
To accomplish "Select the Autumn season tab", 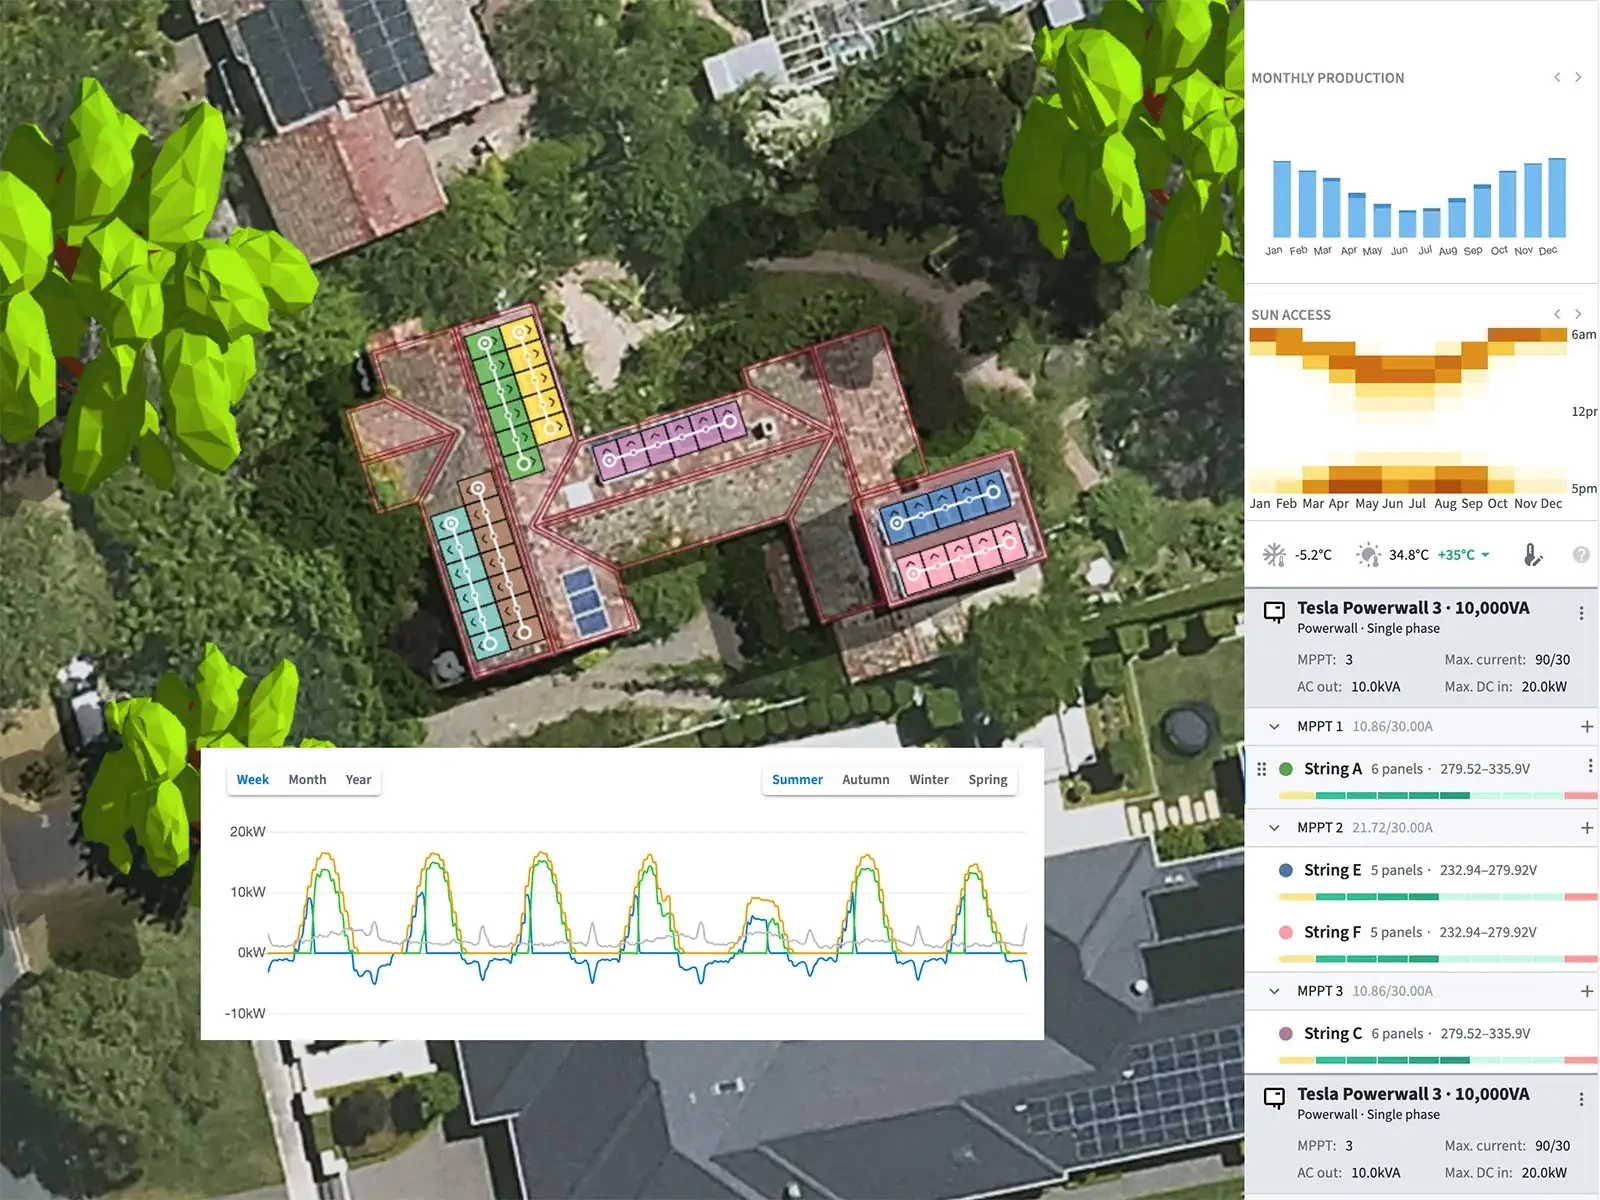I will point(865,780).
